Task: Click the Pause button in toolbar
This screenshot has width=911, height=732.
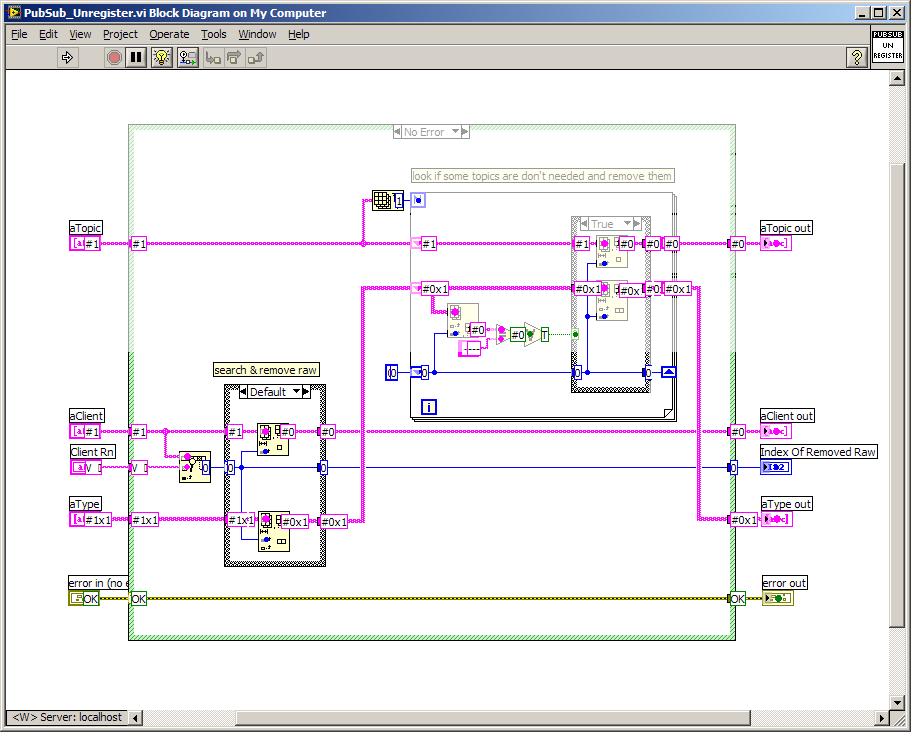Action: [136, 58]
